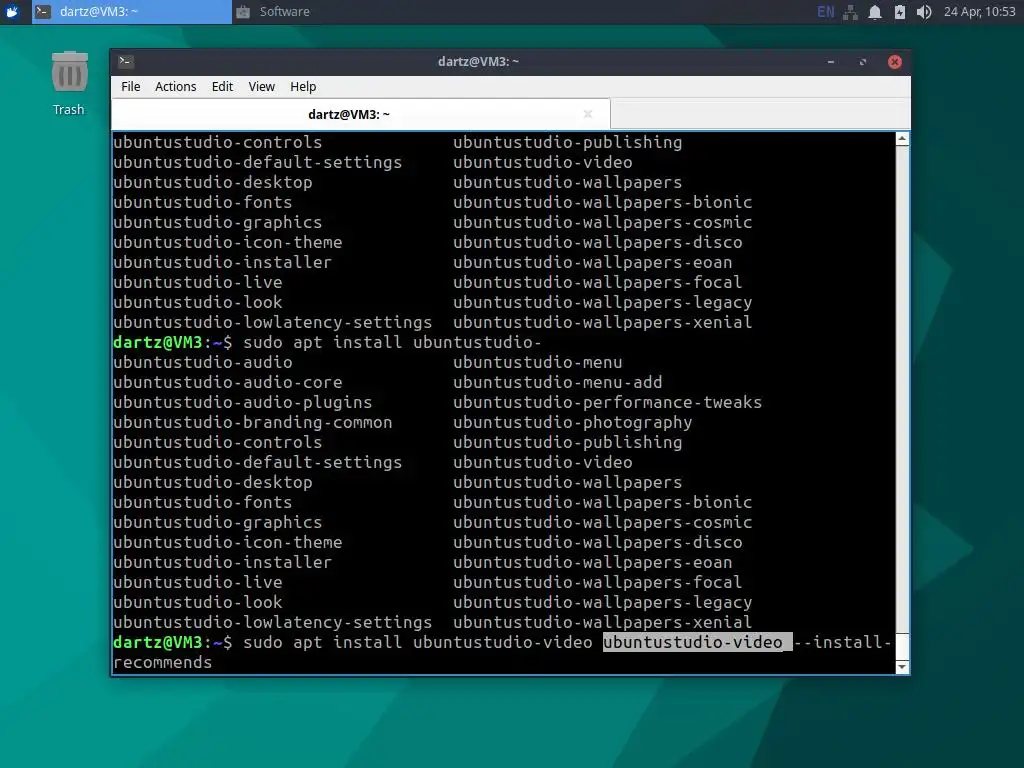Image resolution: width=1024 pixels, height=768 pixels.
Task: Close the dartz@VM3 tab with its X
Action: (x=588, y=114)
